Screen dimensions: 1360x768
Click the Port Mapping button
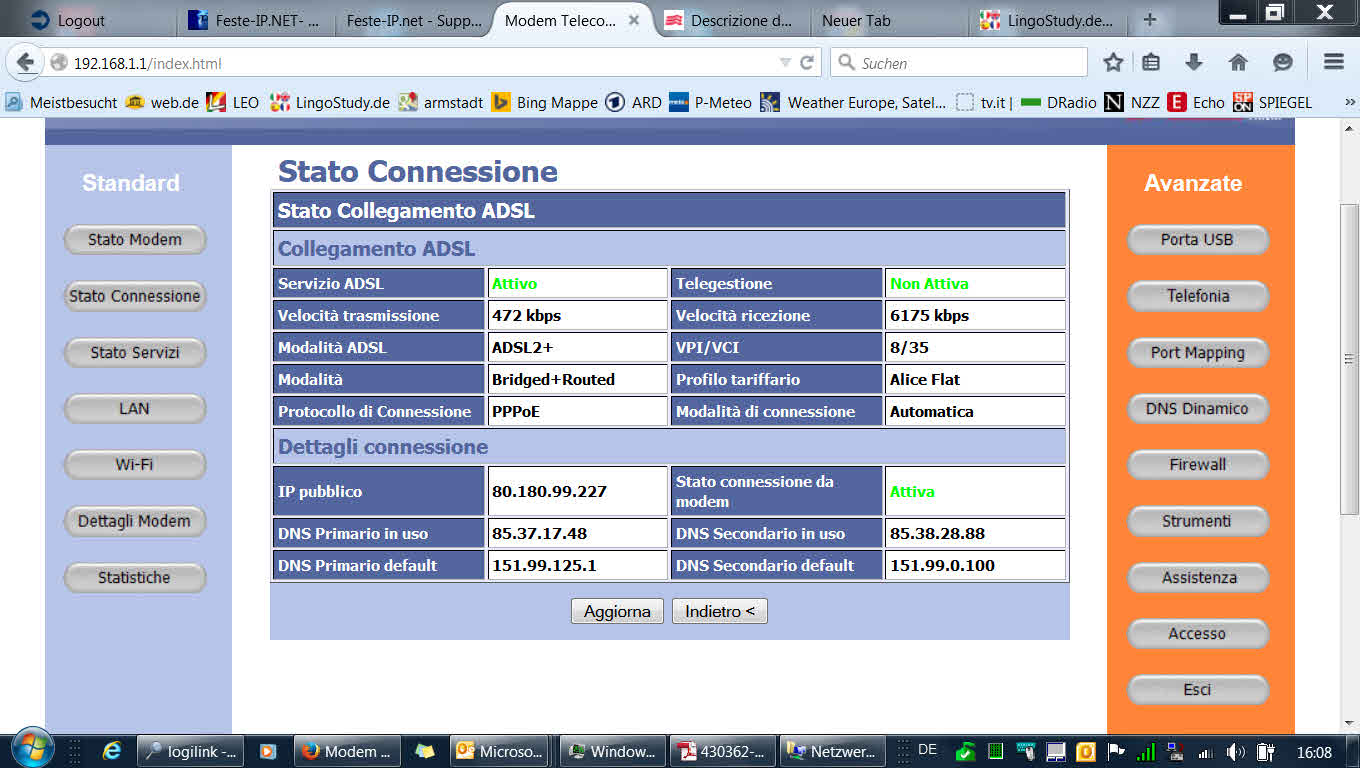point(1197,352)
